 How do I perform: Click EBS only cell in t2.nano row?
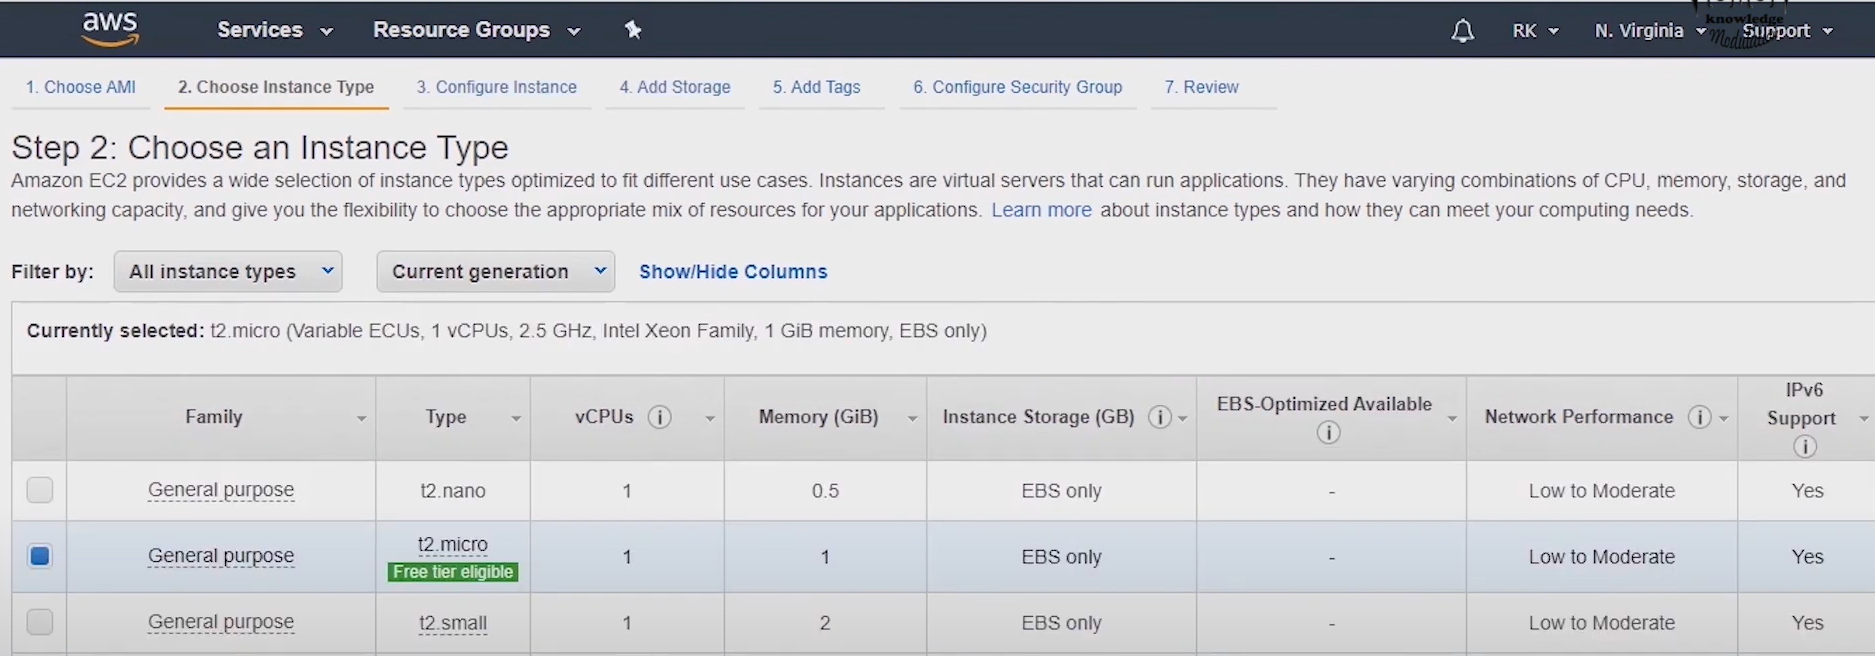(x=1061, y=491)
